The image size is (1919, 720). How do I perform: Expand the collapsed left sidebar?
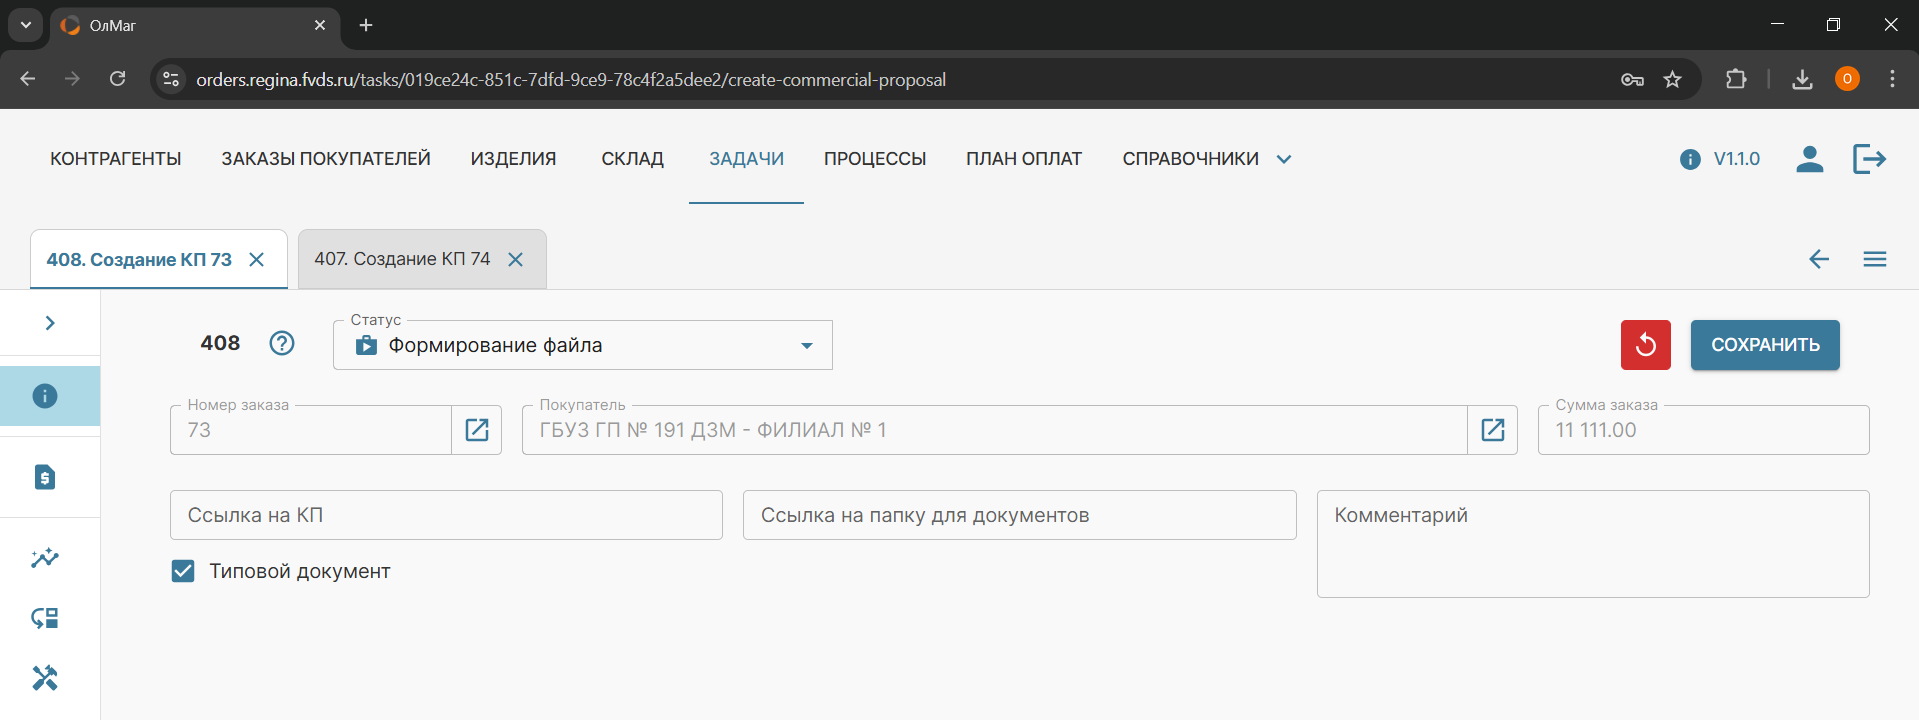point(50,323)
